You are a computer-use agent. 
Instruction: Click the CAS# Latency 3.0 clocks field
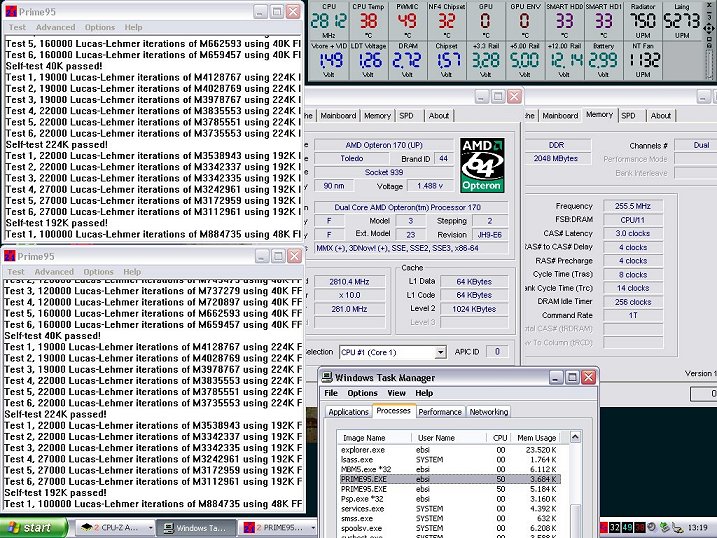[x=632, y=233]
